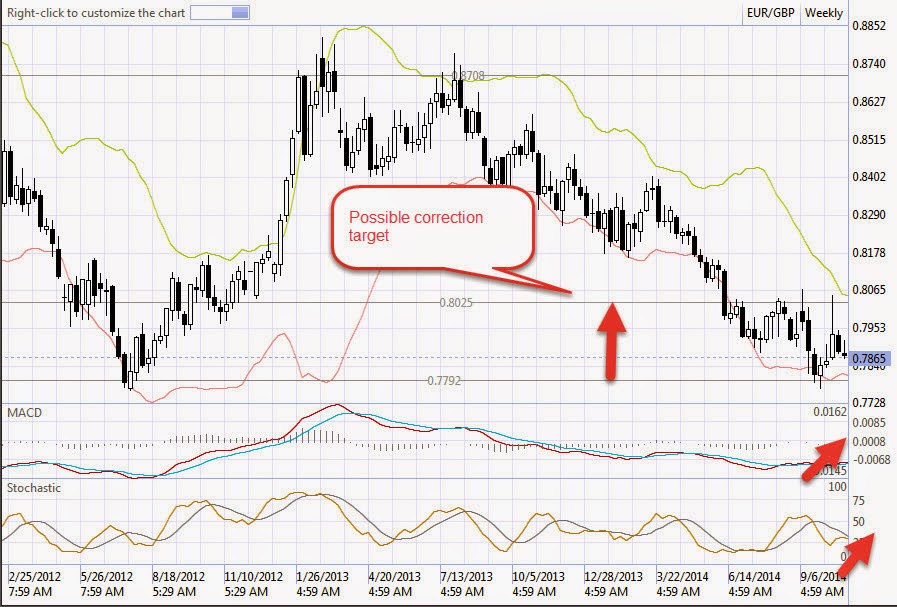Click the 8/18/2012 date axis label
The width and height of the screenshot is (897, 607).
[178, 576]
